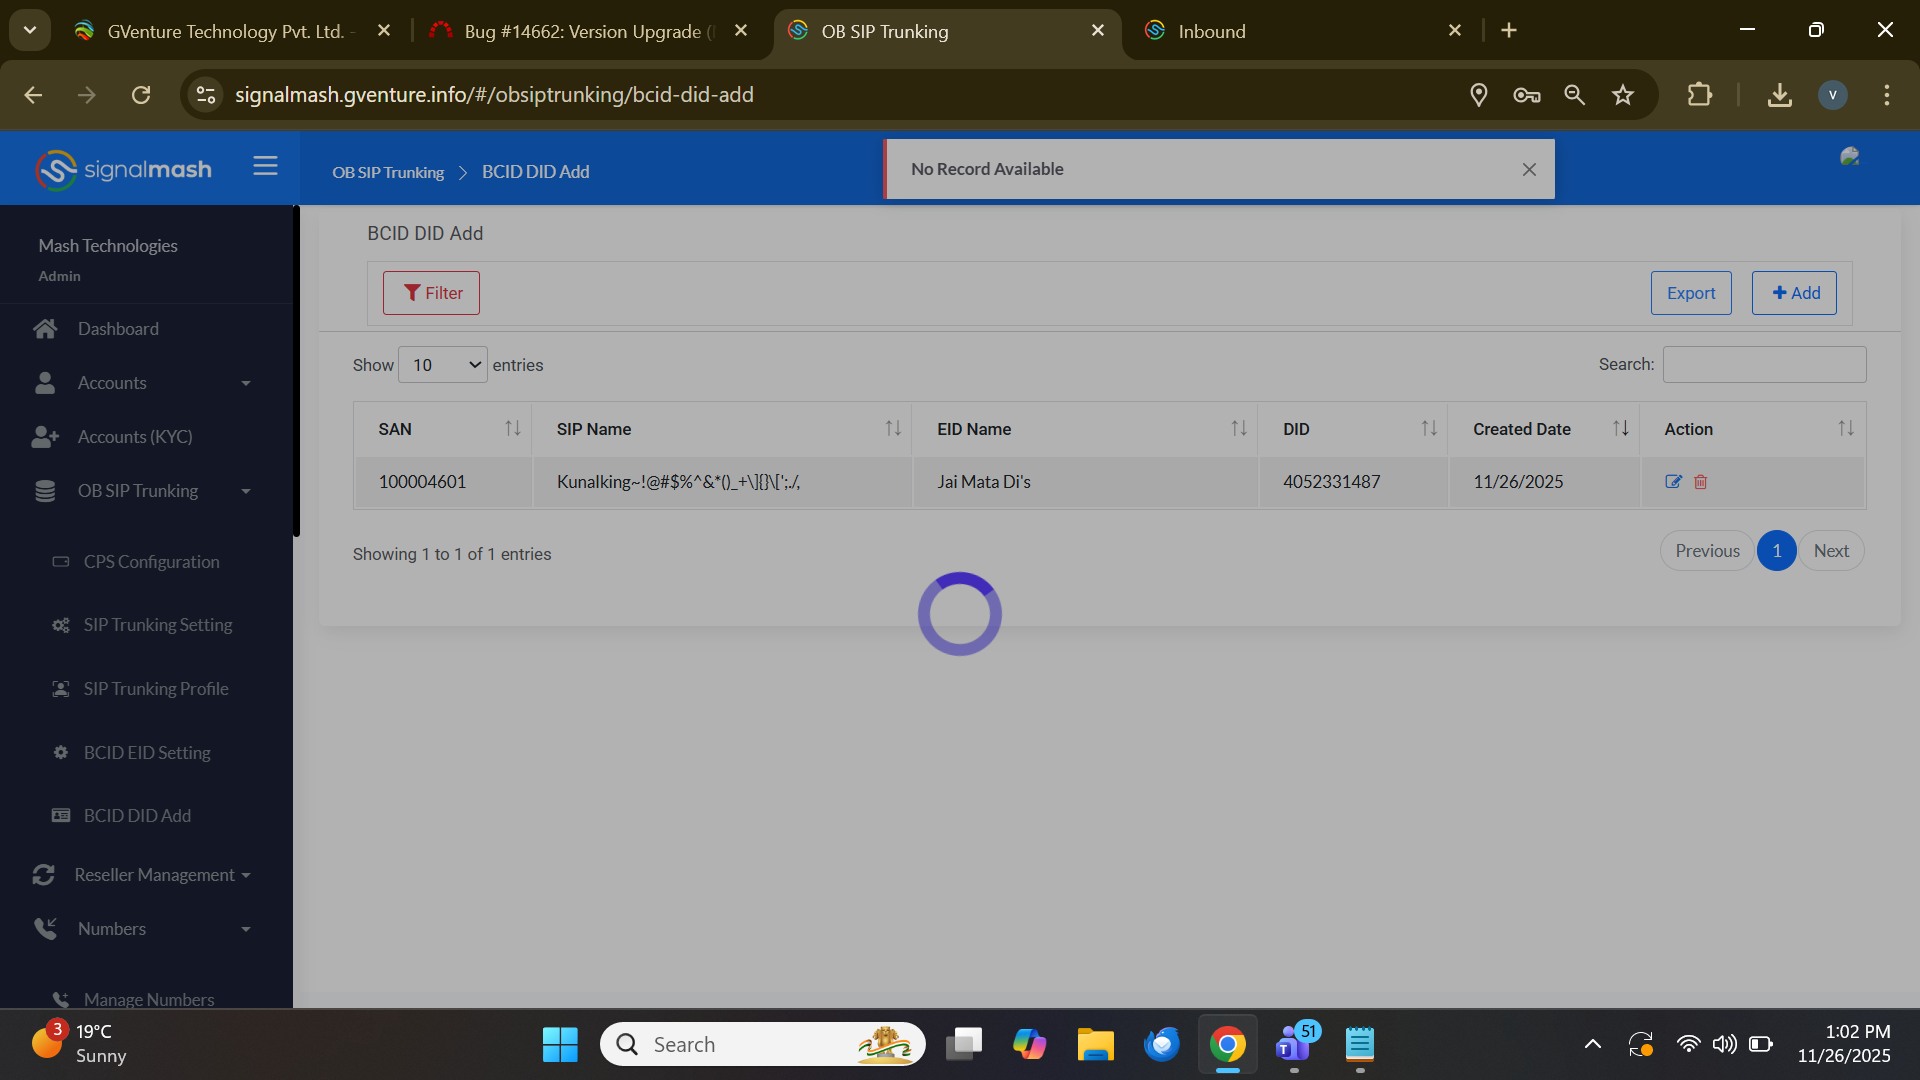Click the edit icon in the table row
Screen dimensions: 1920x1080
pos(1673,482)
